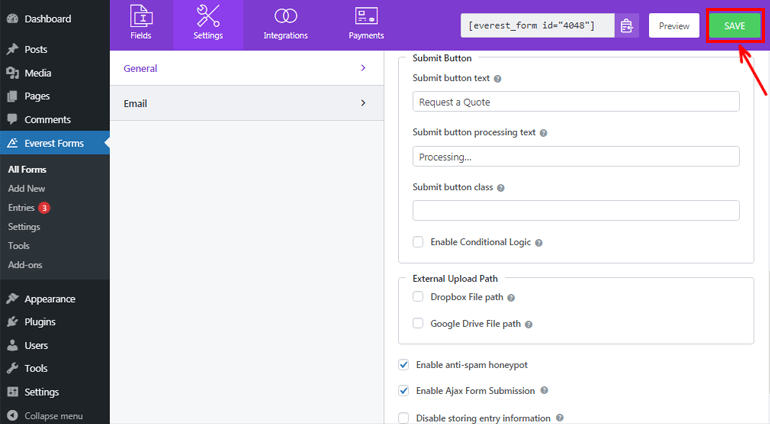Image resolution: width=770 pixels, height=424 pixels.
Task: Uncheck Enable anti-spam honeypot
Action: point(404,365)
